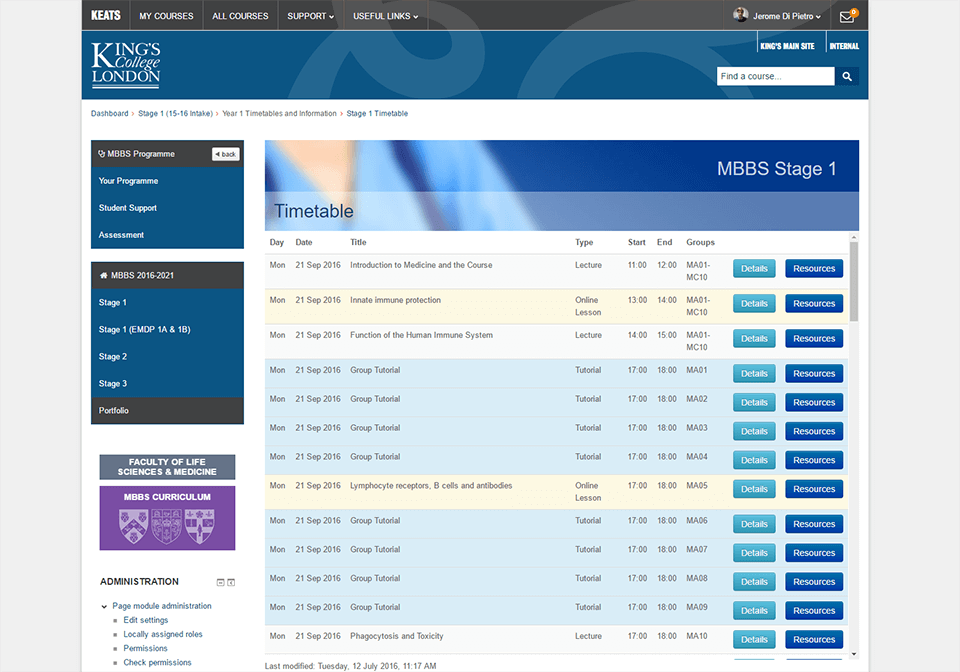Click the KEATS home link
The image size is (960, 672).
coord(106,15)
